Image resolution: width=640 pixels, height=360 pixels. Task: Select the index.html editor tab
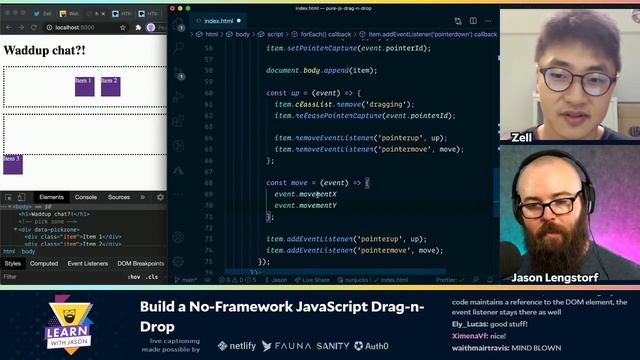coord(218,21)
